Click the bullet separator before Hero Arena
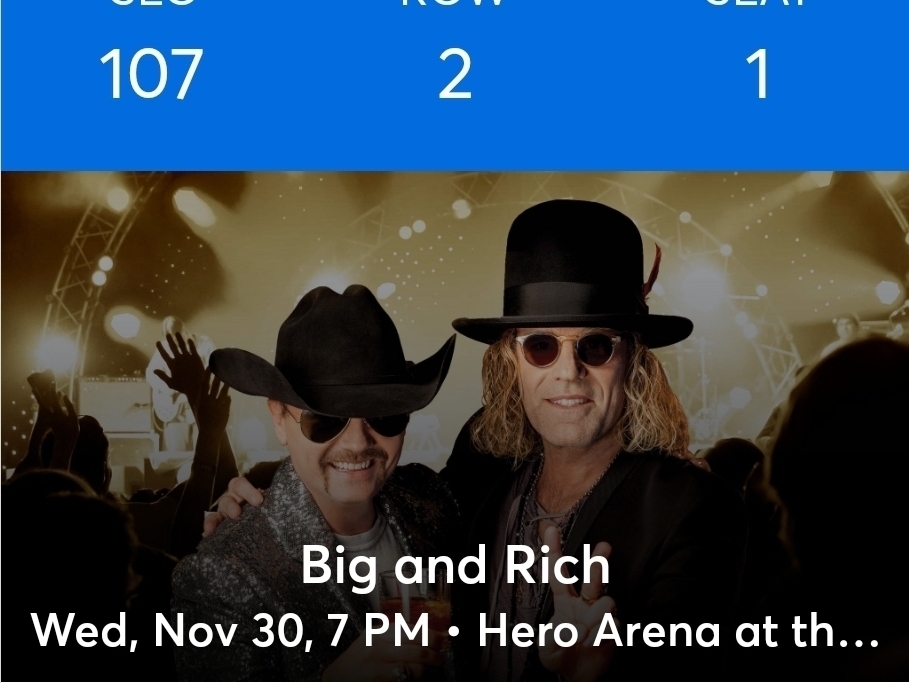Screen dimensions: 909x683 point(453,633)
